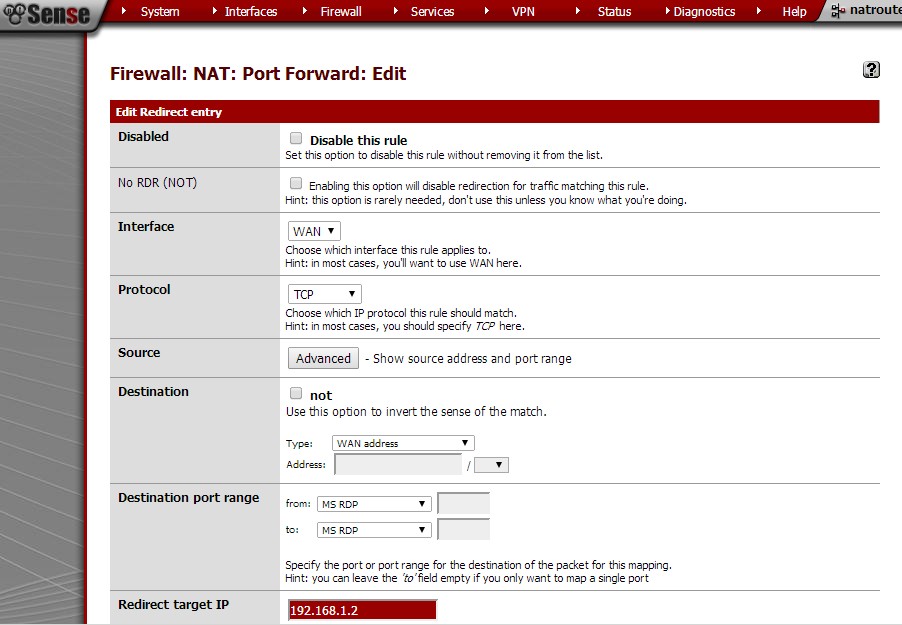Click the custom 'from' port text box
The image size is (902, 625).
(463, 504)
